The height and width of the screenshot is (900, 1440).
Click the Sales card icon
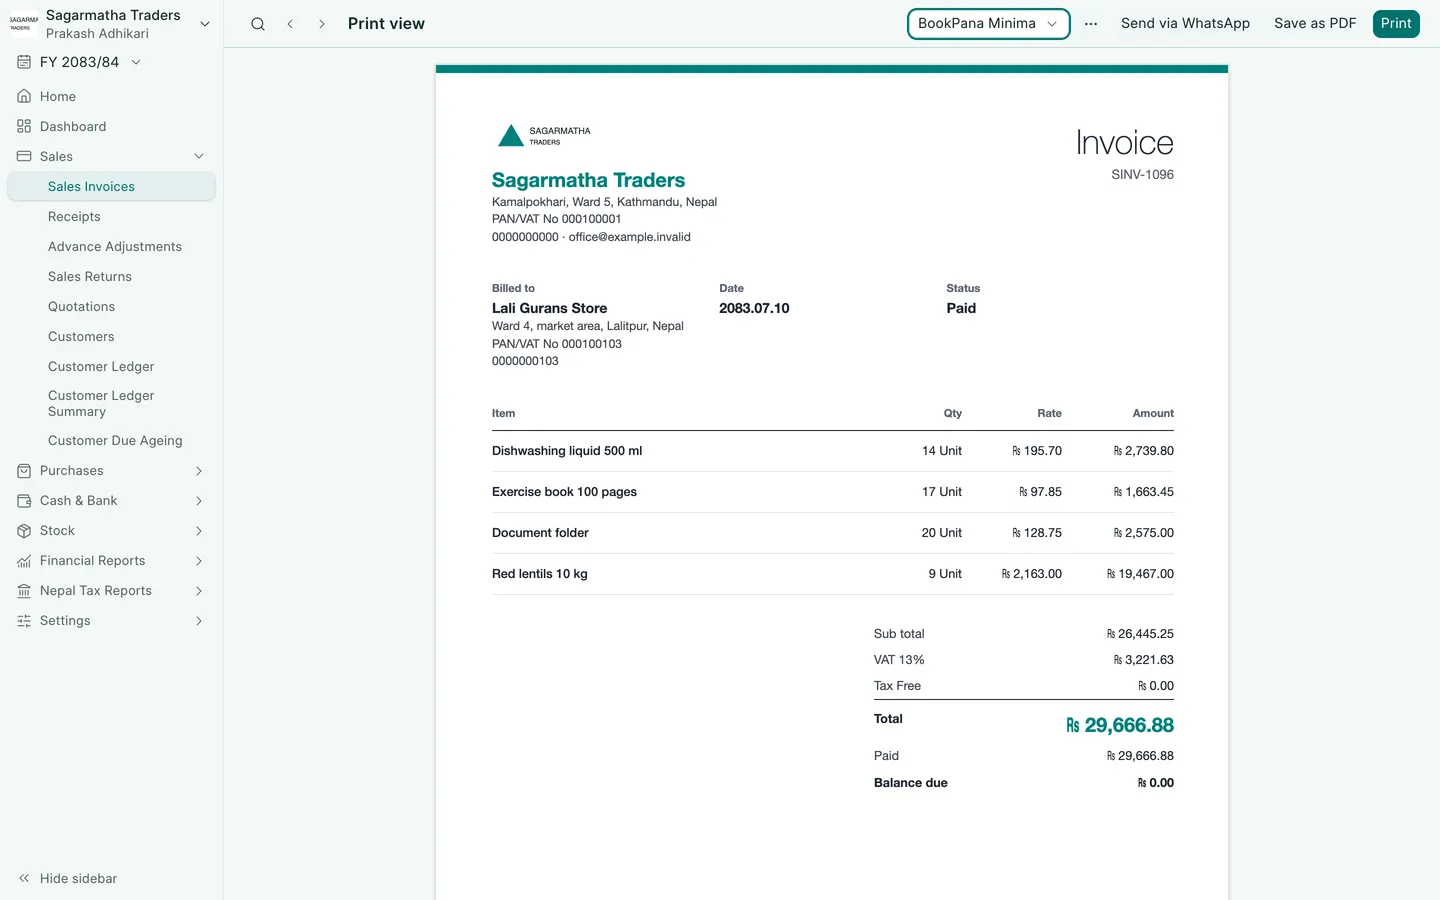tap(24, 157)
